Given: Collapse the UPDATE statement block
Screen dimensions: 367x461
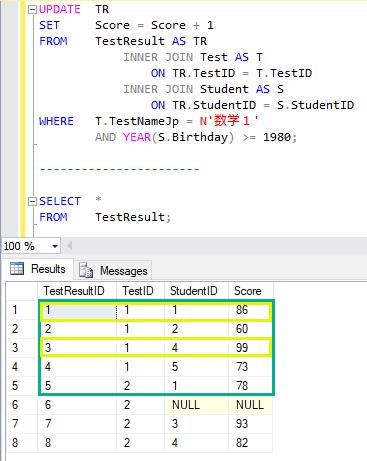Looking at the screenshot, I should [32, 10].
